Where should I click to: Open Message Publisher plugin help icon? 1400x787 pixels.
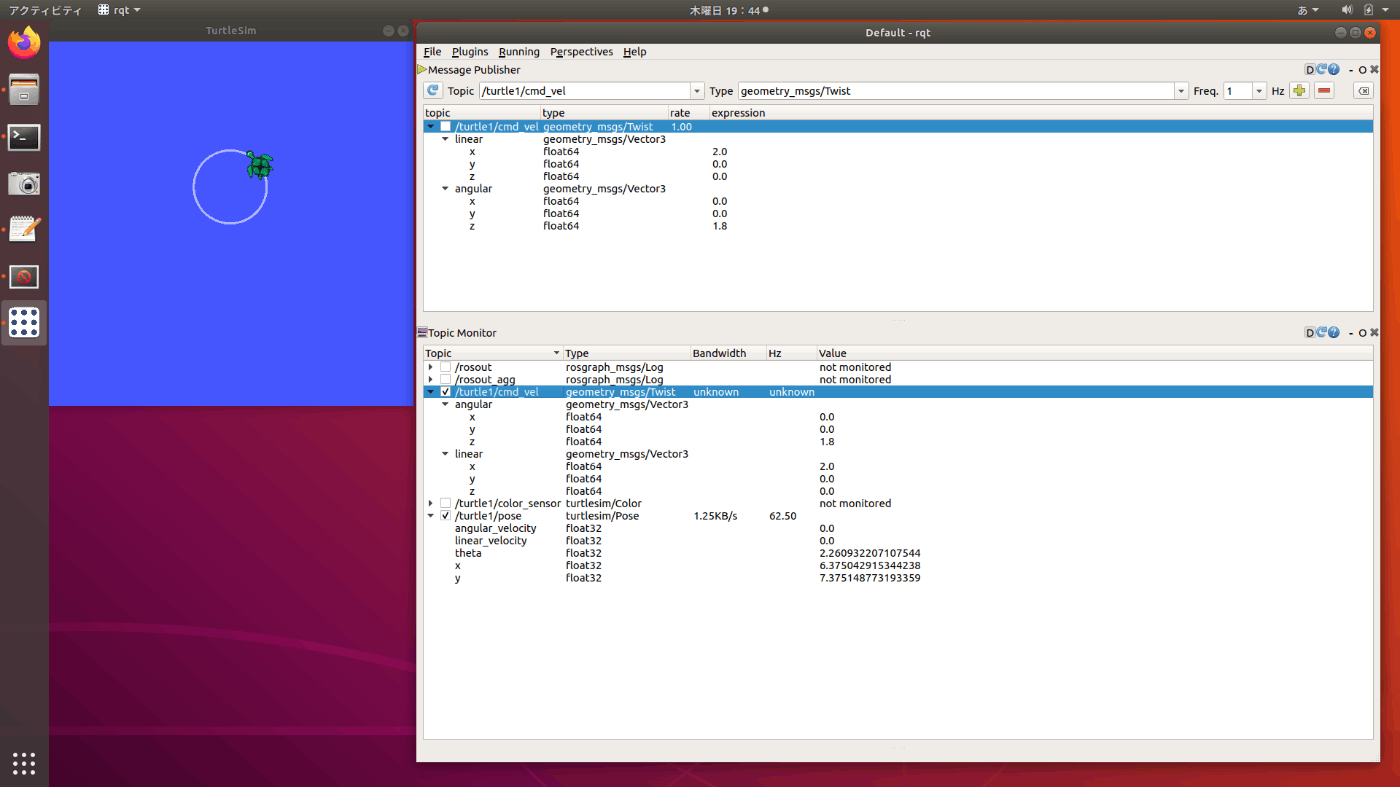point(1333,70)
